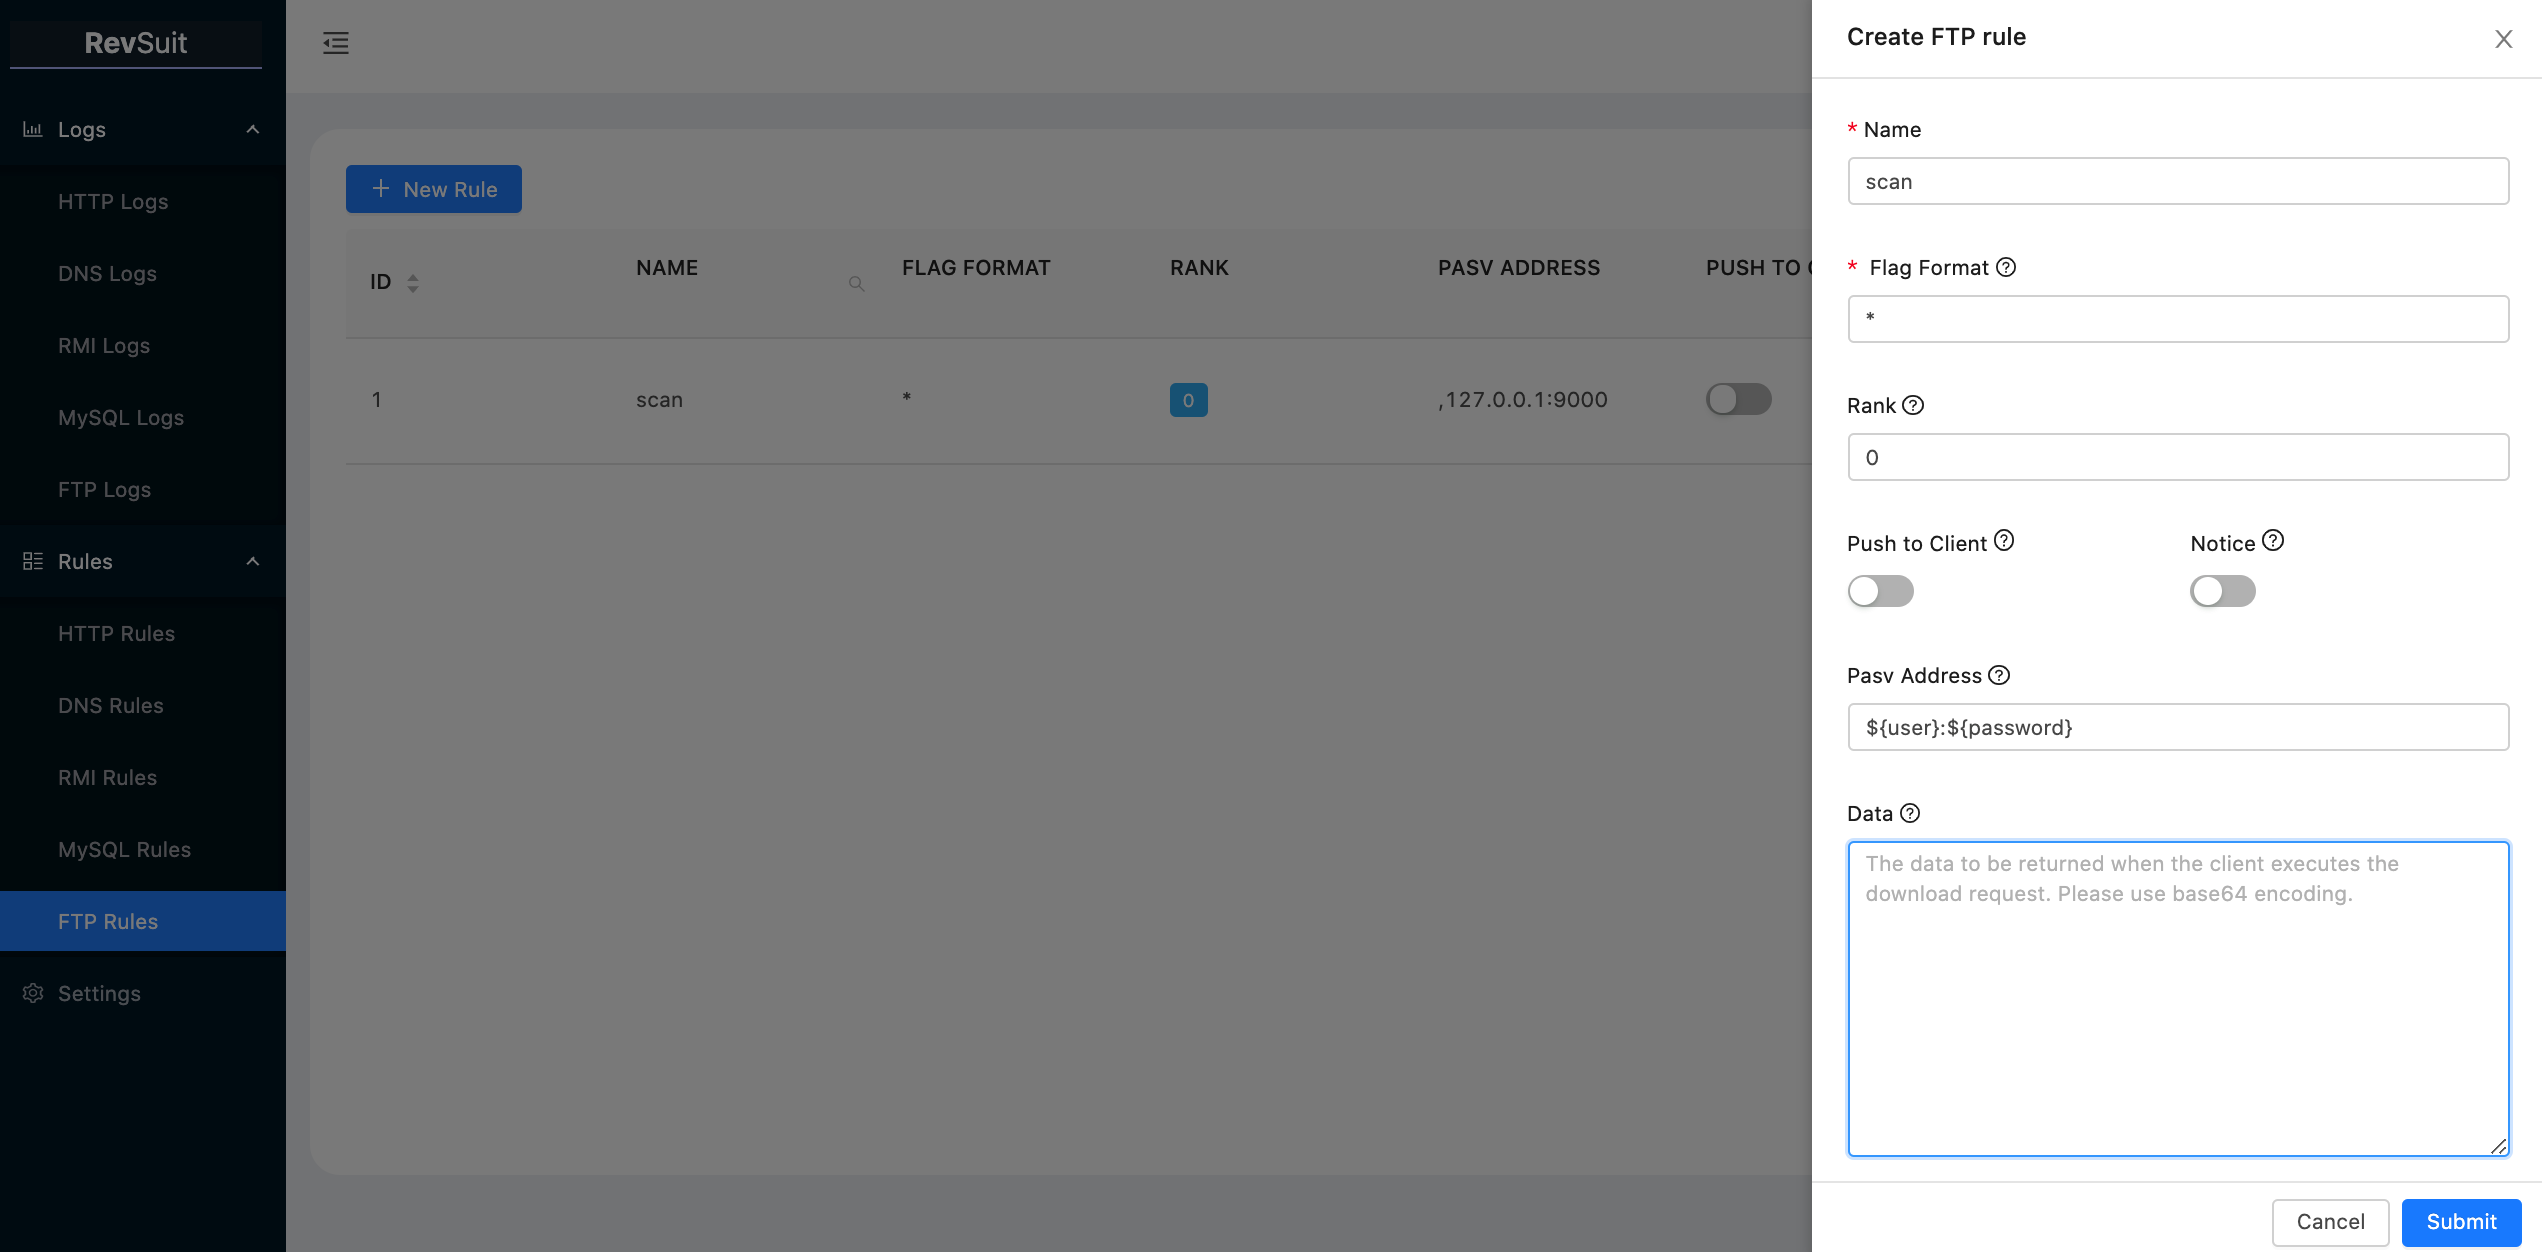Select FTP Logs from sidebar
This screenshot has width=2542, height=1252.
click(104, 488)
